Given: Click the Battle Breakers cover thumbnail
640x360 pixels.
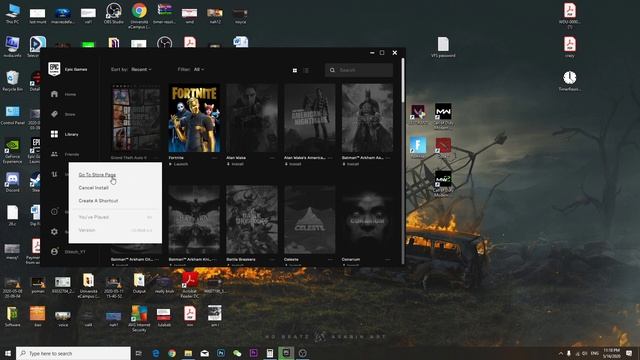Looking at the screenshot, I should [x=252, y=220].
